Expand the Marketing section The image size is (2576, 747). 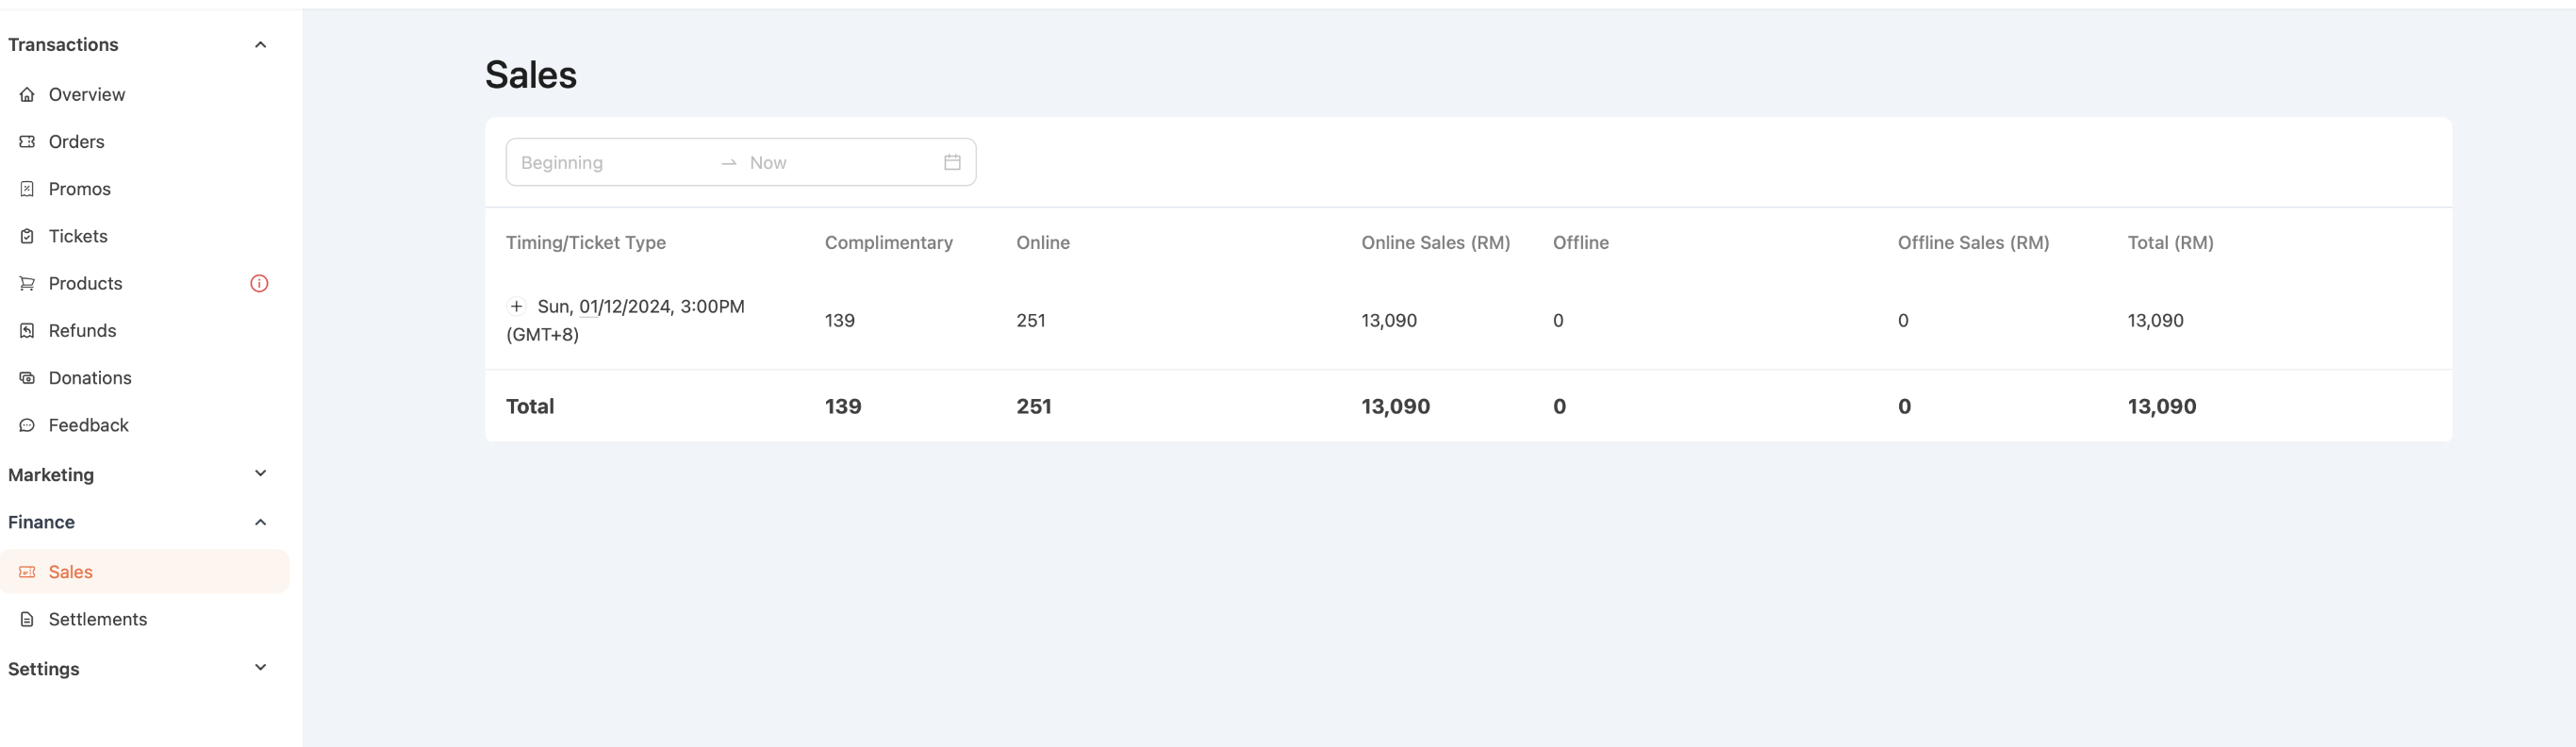(260, 474)
